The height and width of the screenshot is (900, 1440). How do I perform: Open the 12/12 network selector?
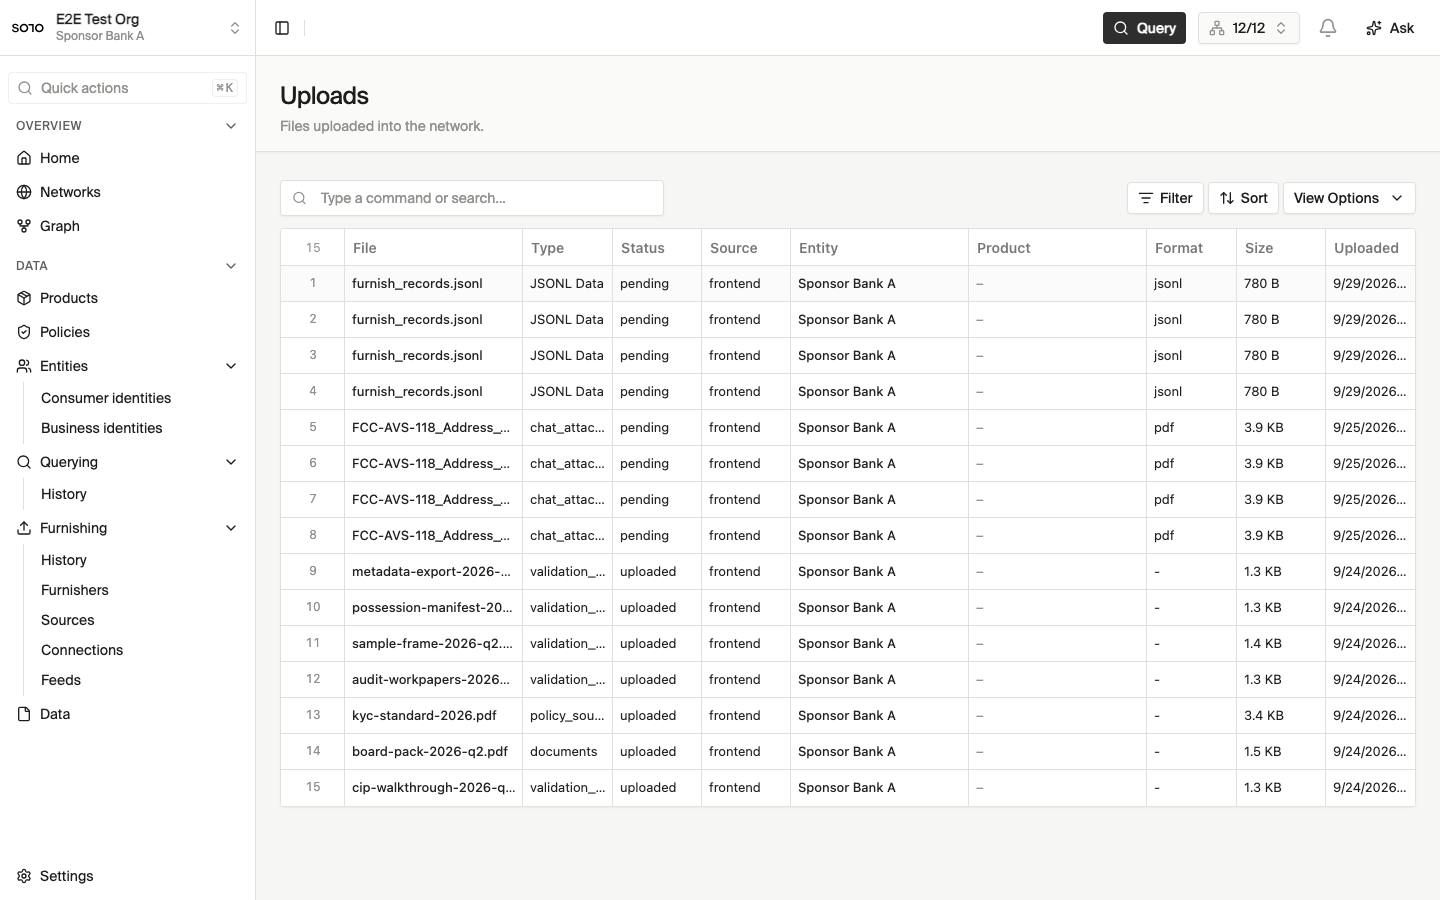pyautogui.click(x=1248, y=28)
